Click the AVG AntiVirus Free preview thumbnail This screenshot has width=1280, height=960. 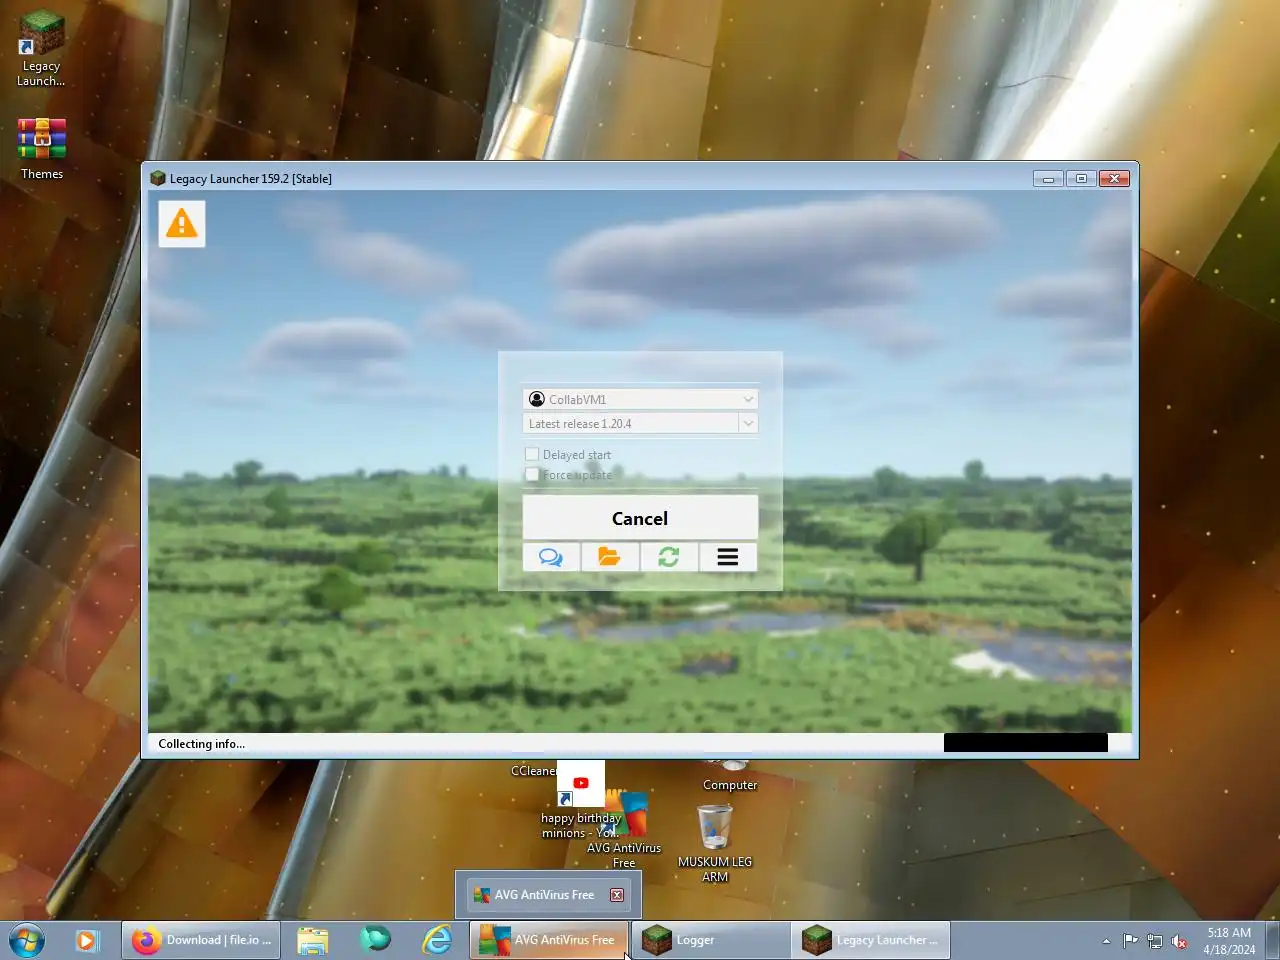548,895
